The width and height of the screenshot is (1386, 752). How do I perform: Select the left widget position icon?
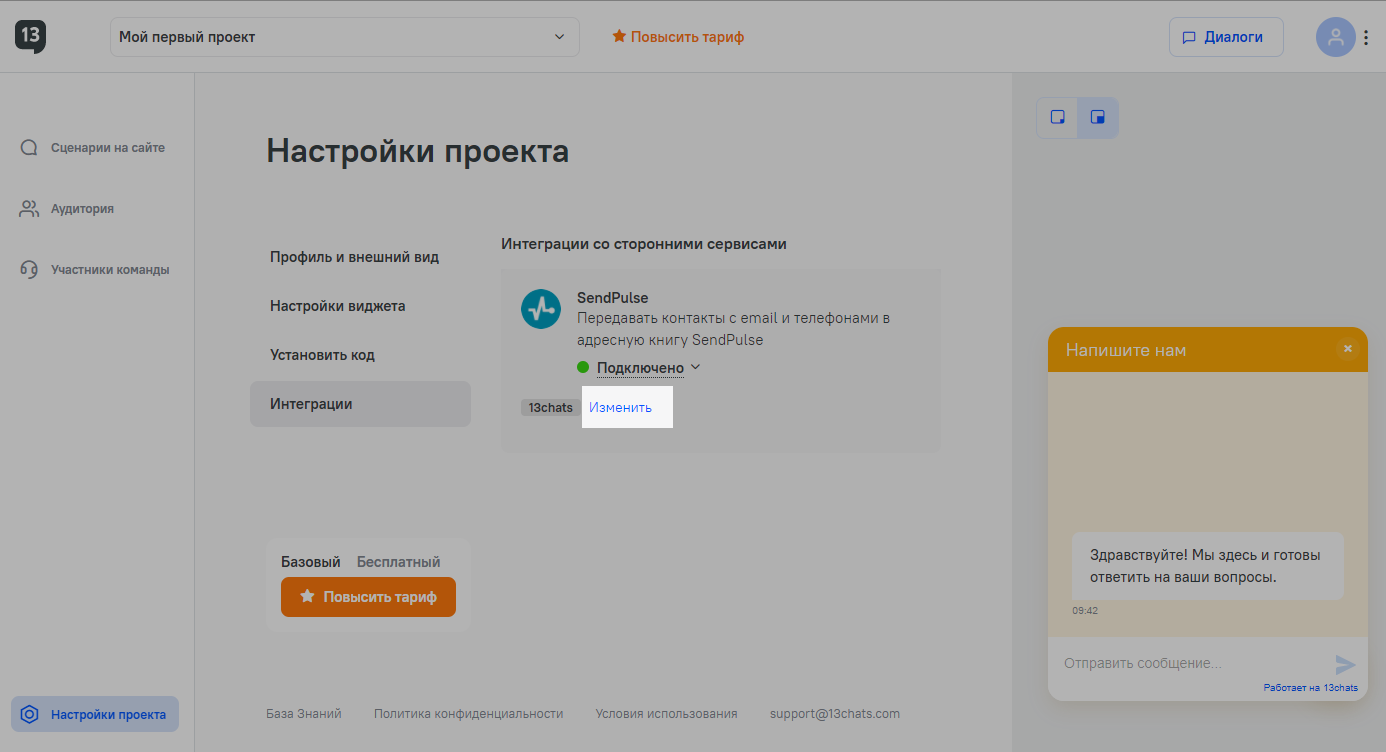(x=1057, y=118)
